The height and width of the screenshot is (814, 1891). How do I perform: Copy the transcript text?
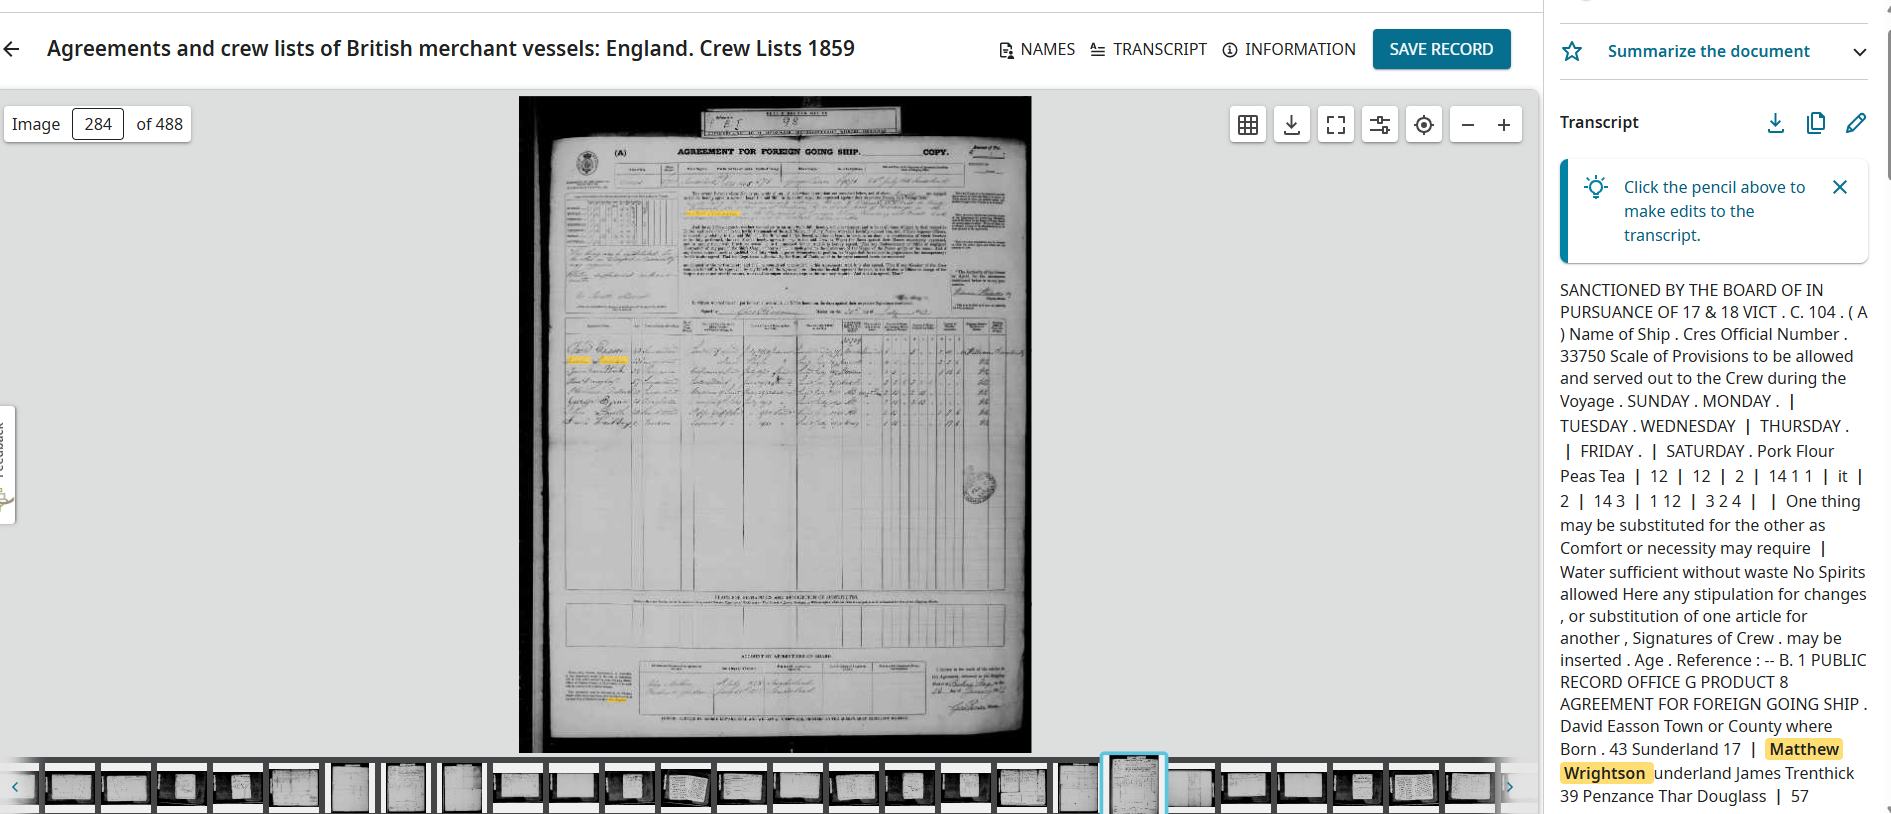pyautogui.click(x=1816, y=122)
